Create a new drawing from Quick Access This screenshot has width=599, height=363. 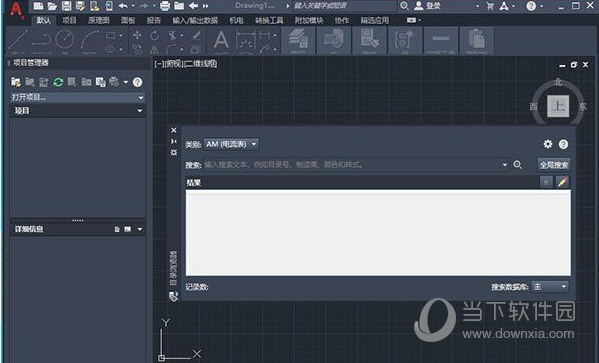pyautogui.click(x=38, y=6)
